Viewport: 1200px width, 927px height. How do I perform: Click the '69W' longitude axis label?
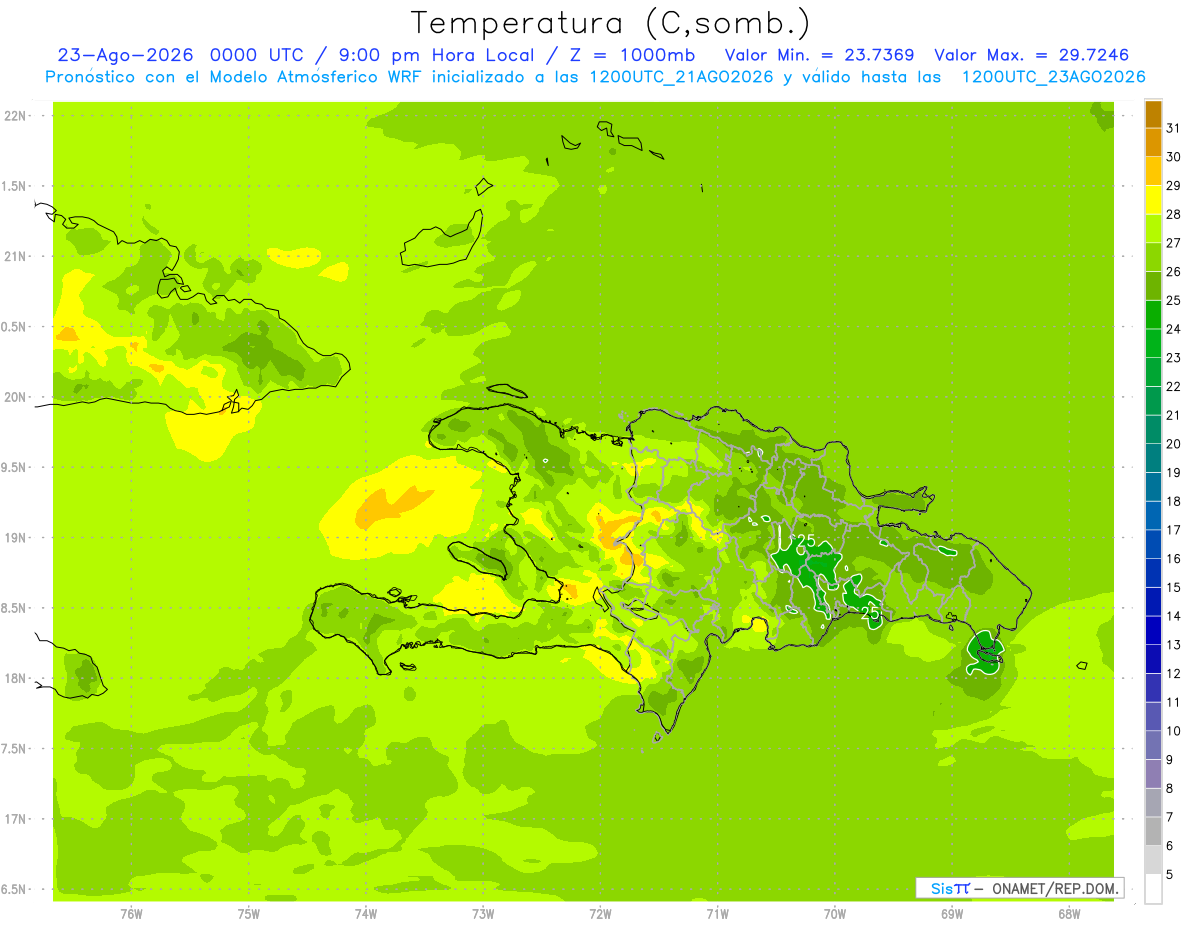(952, 913)
